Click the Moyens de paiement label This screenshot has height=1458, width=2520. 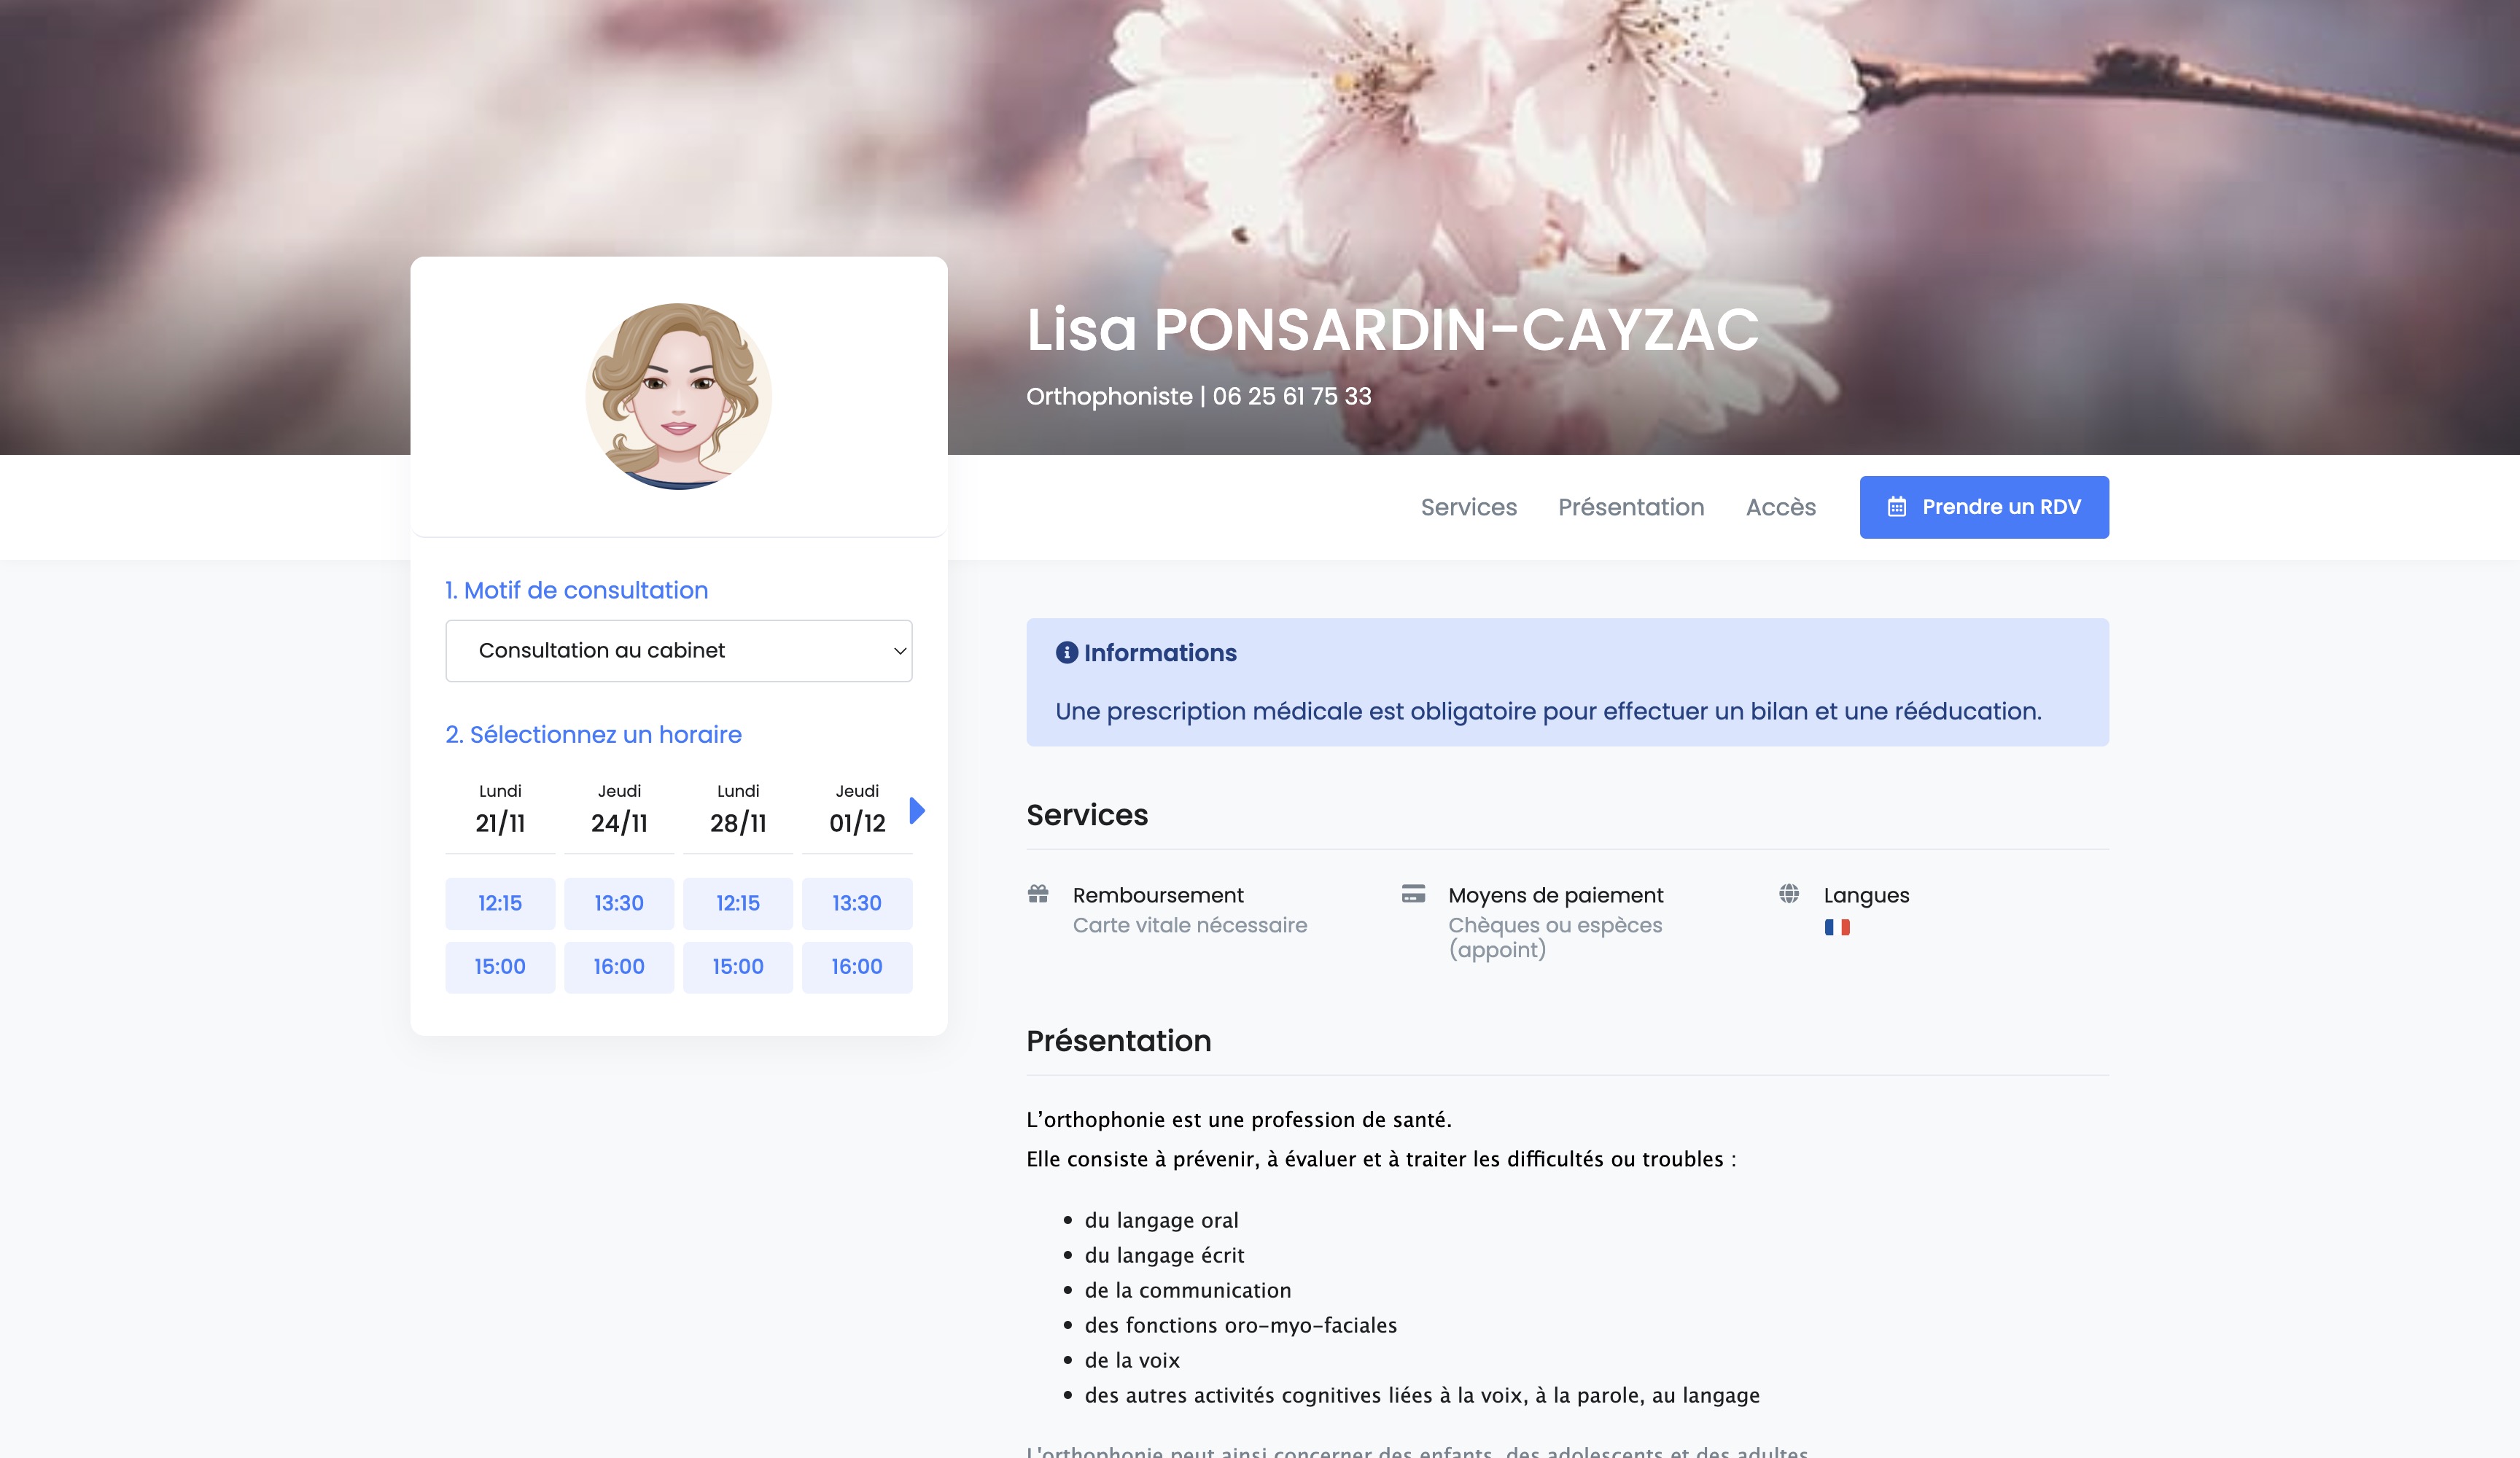tap(1556, 895)
